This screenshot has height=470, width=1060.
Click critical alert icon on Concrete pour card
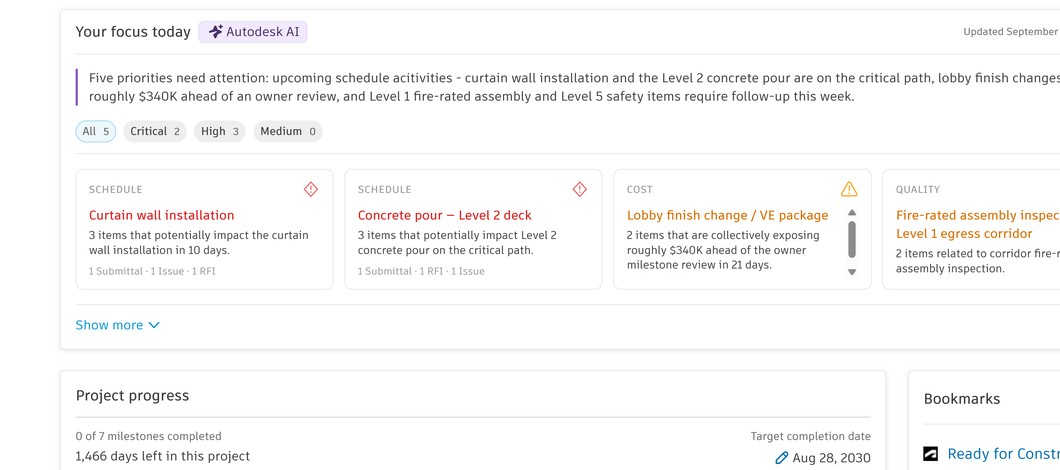click(x=579, y=189)
